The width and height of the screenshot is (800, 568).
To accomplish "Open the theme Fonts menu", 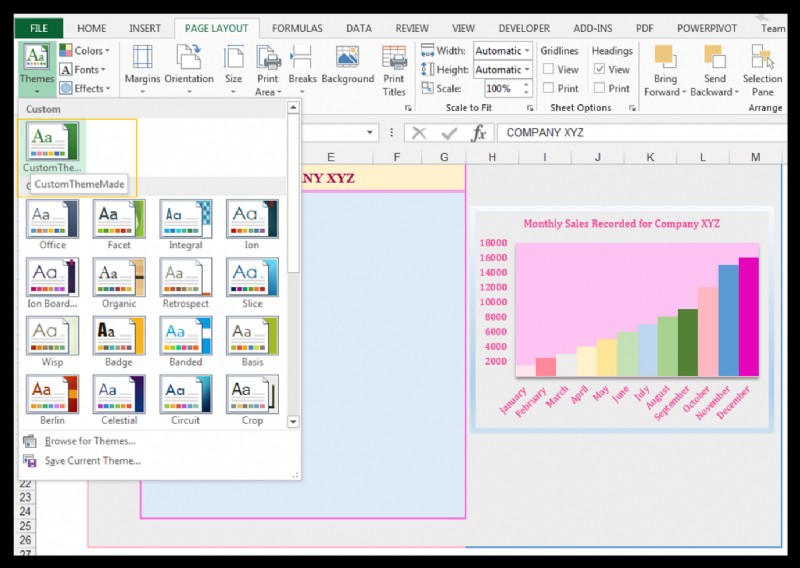I will click(82, 69).
